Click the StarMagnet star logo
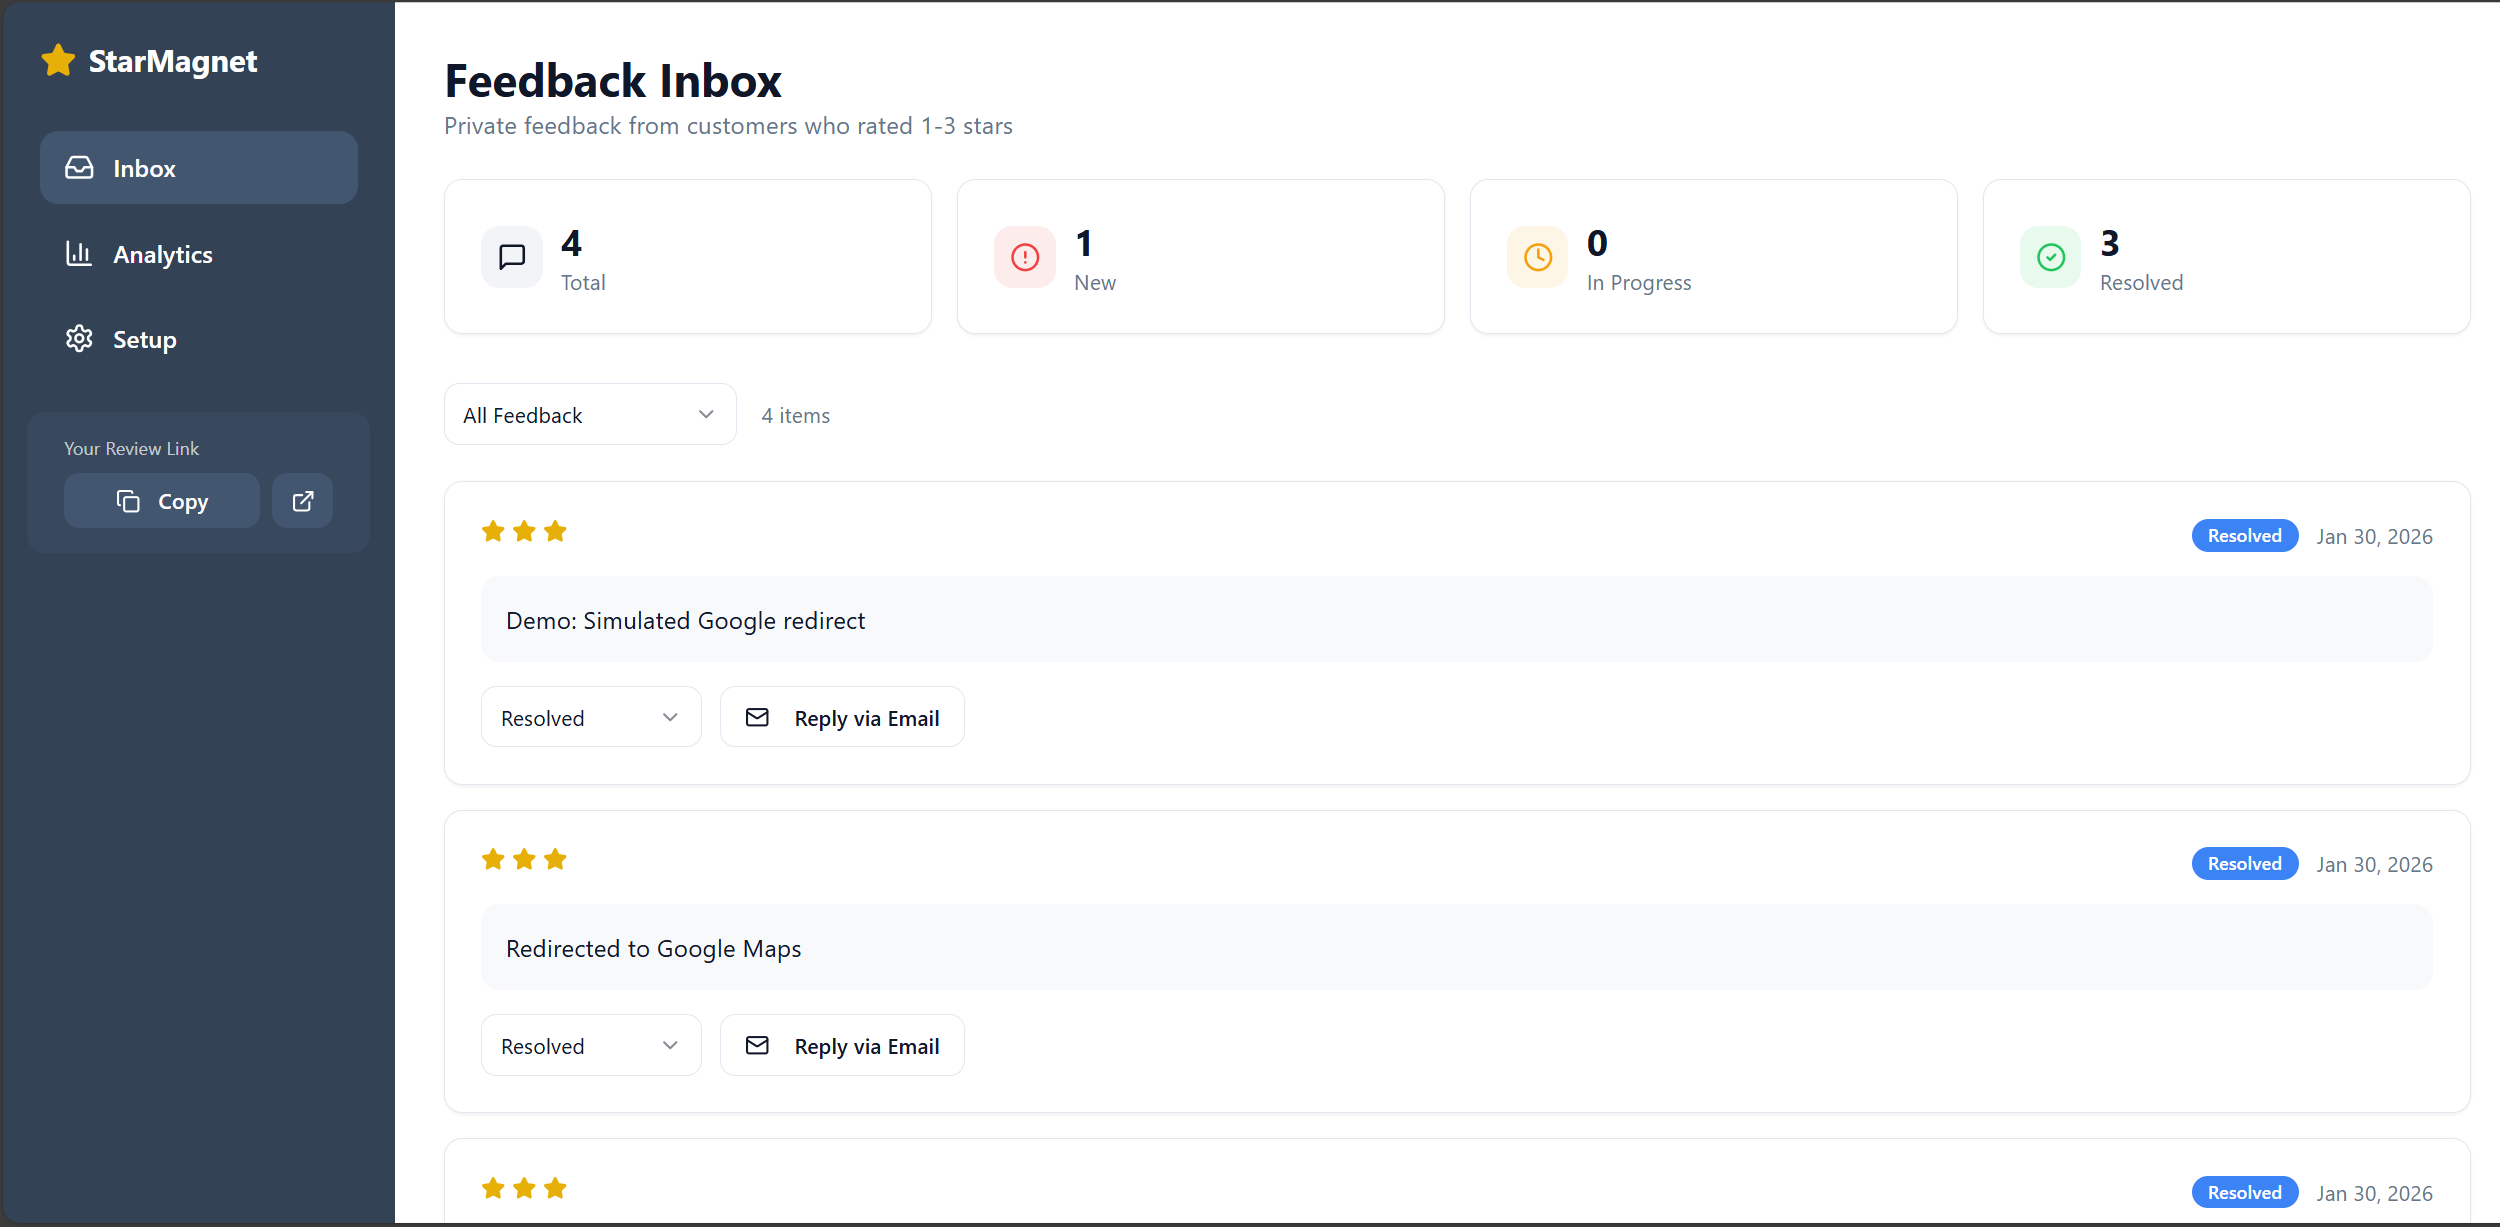Viewport: 2500px width, 1227px height. click(58, 61)
